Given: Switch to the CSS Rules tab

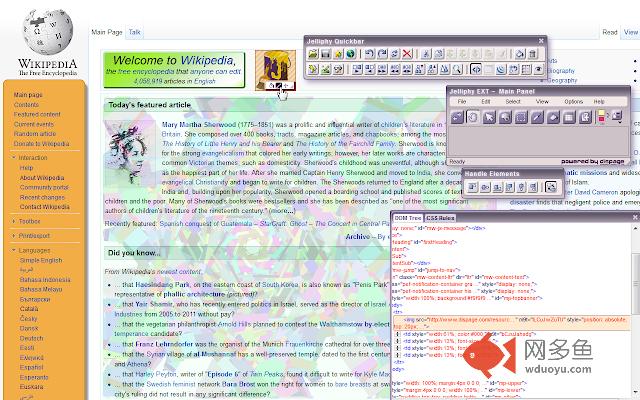Looking at the screenshot, I should coord(440,218).
